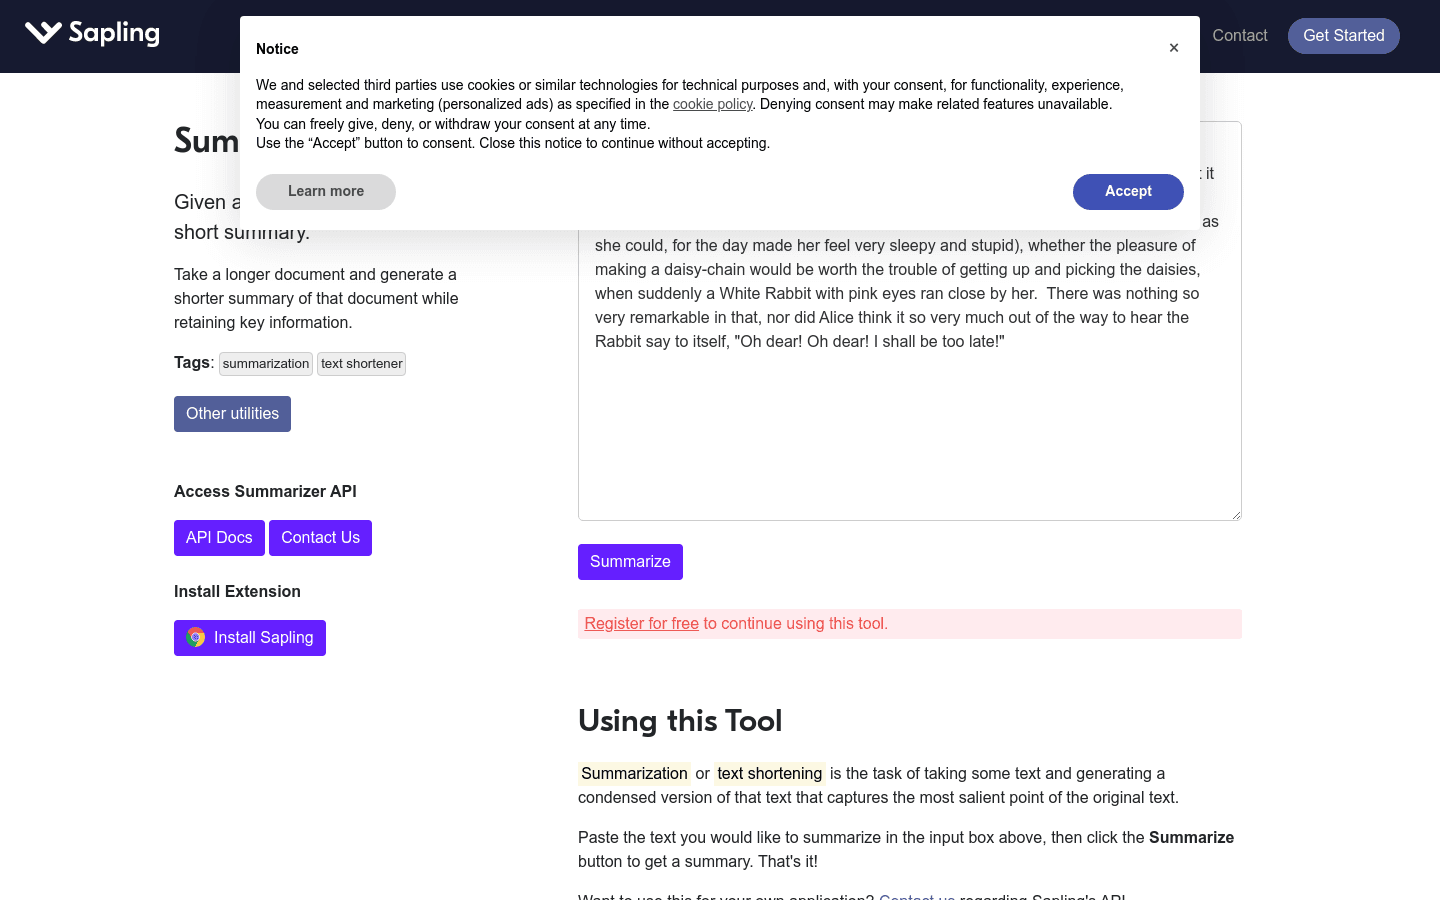Screen dimensions: 1440x900
Task: Accept the cookie consent notice
Action: [1127, 192]
